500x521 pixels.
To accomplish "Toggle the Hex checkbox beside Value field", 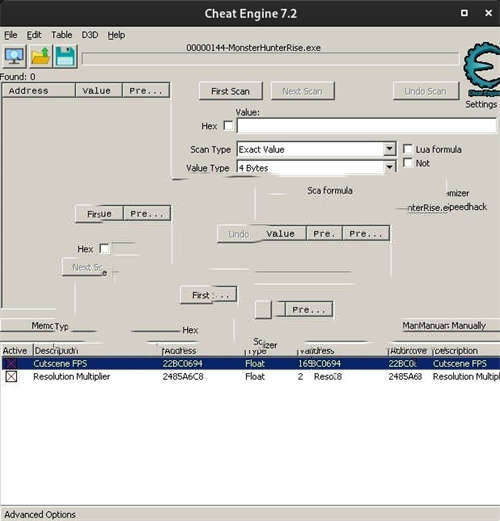I will [x=228, y=126].
